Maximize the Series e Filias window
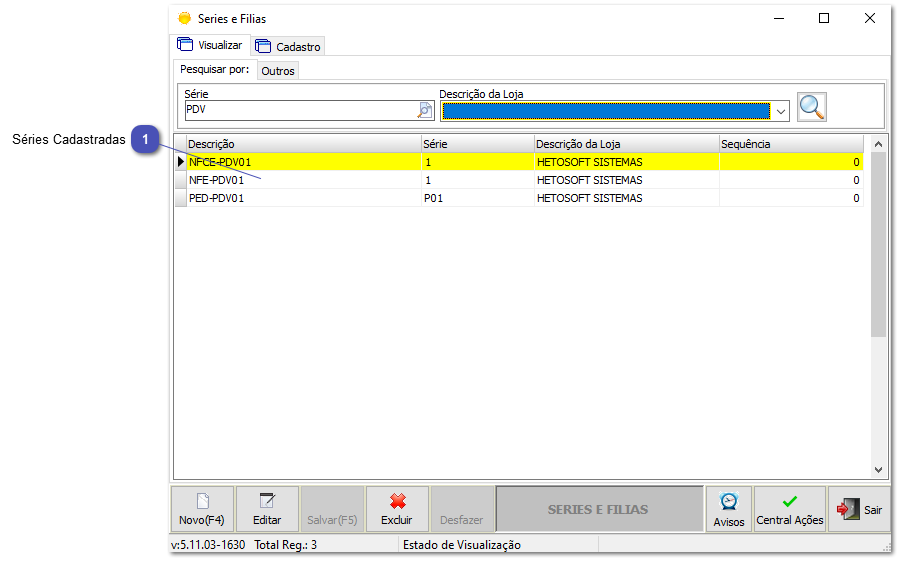Image resolution: width=900 pixels, height=561 pixels. pyautogui.click(x=824, y=18)
